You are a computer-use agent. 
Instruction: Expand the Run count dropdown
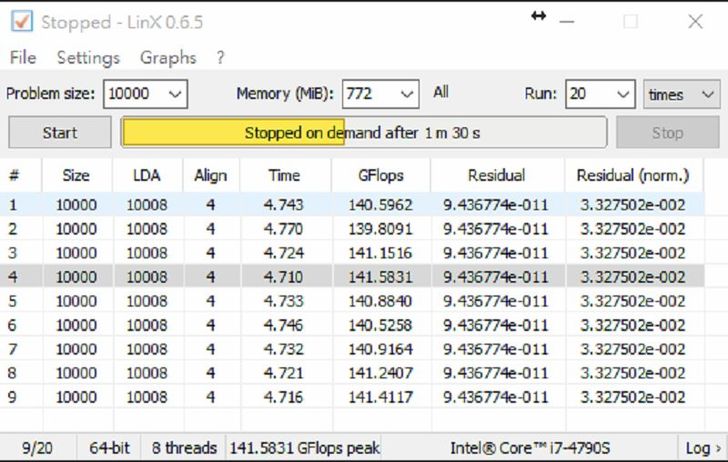point(623,94)
